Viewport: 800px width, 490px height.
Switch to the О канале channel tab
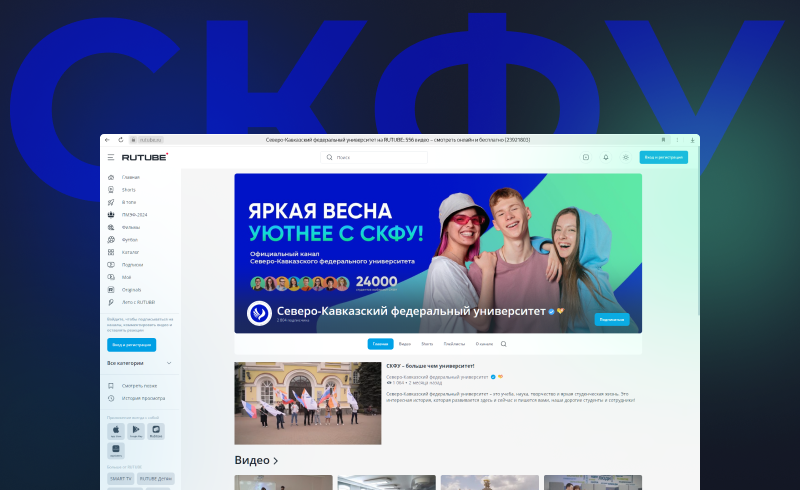tap(484, 344)
